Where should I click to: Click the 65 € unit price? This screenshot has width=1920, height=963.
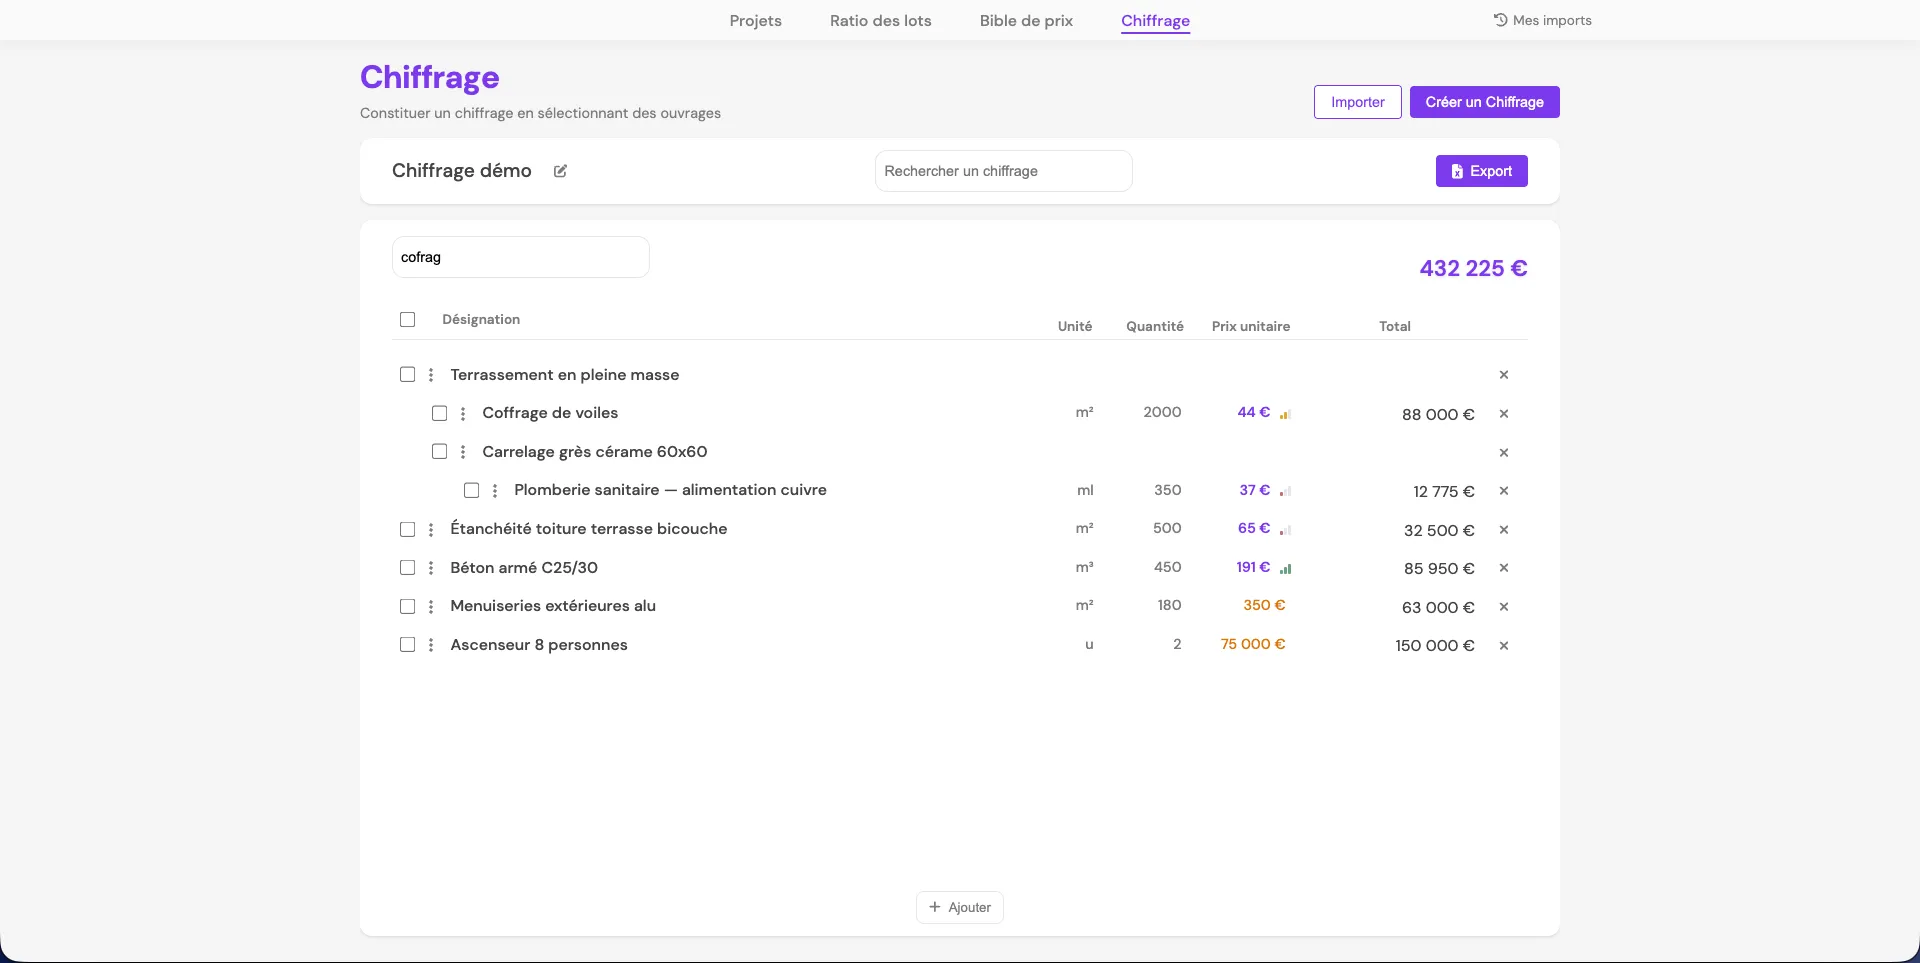[x=1254, y=528]
